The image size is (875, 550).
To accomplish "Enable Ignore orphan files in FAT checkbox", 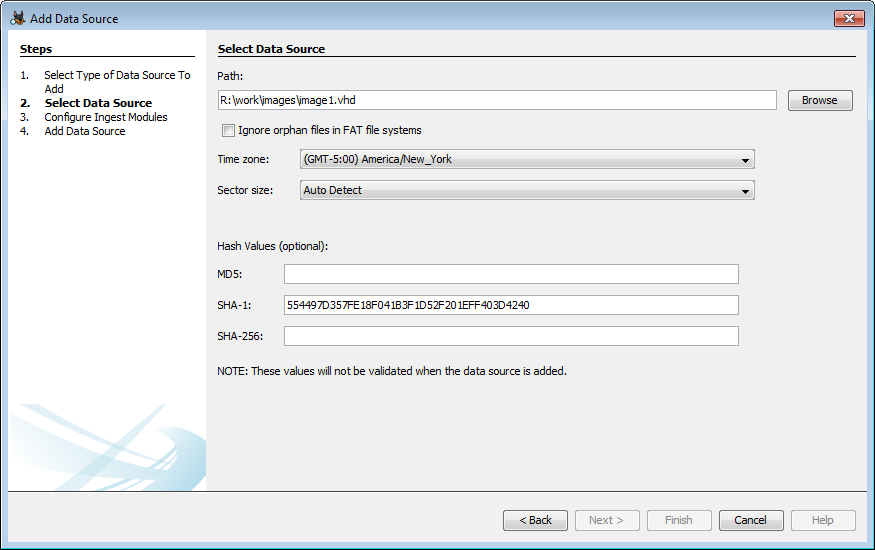I will 229,130.
